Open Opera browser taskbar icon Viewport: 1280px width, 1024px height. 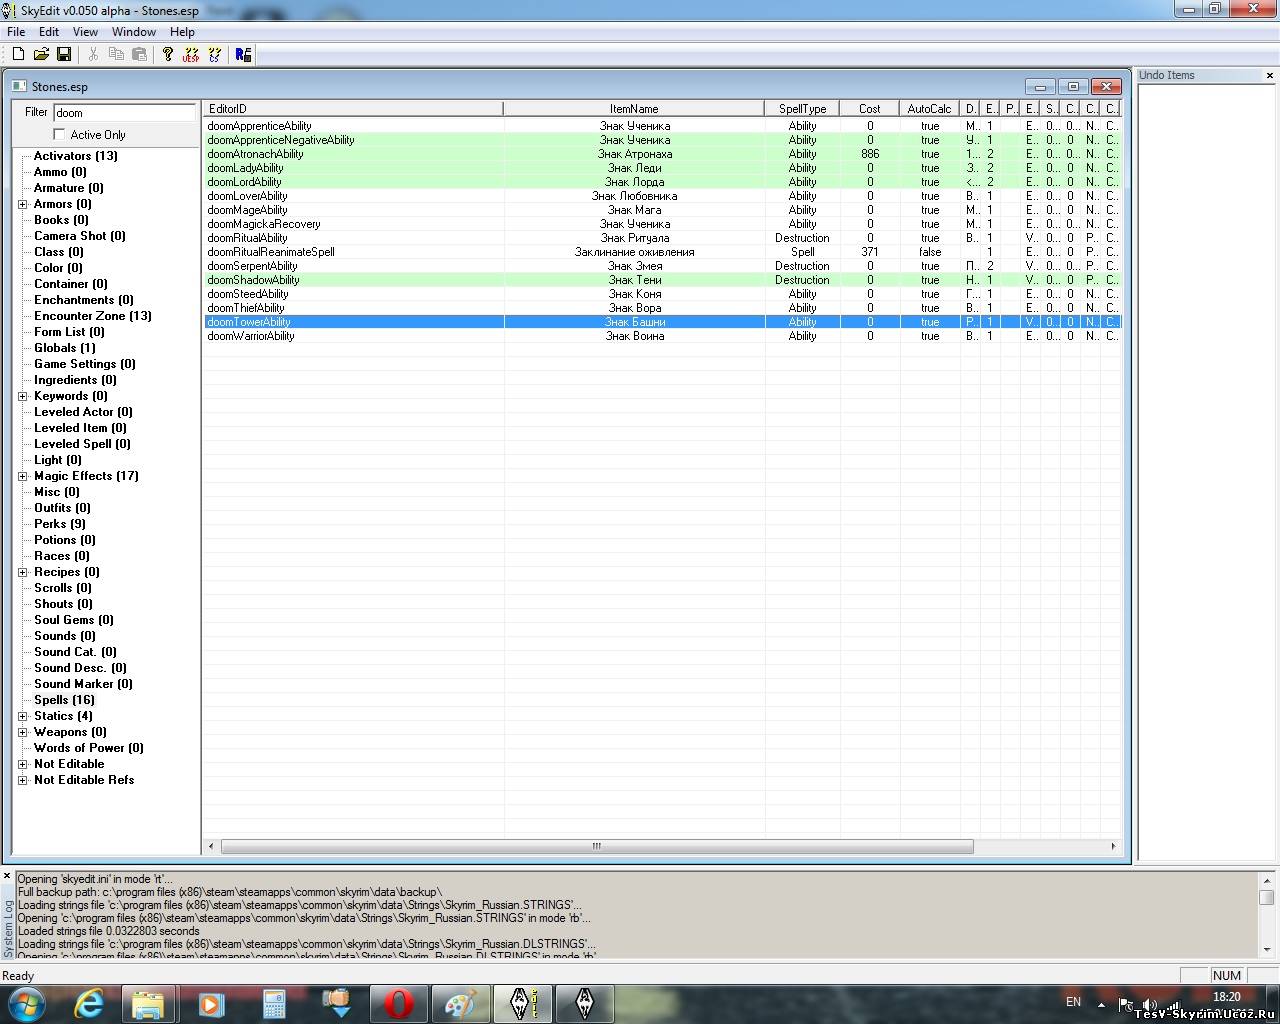click(398, 1004)
